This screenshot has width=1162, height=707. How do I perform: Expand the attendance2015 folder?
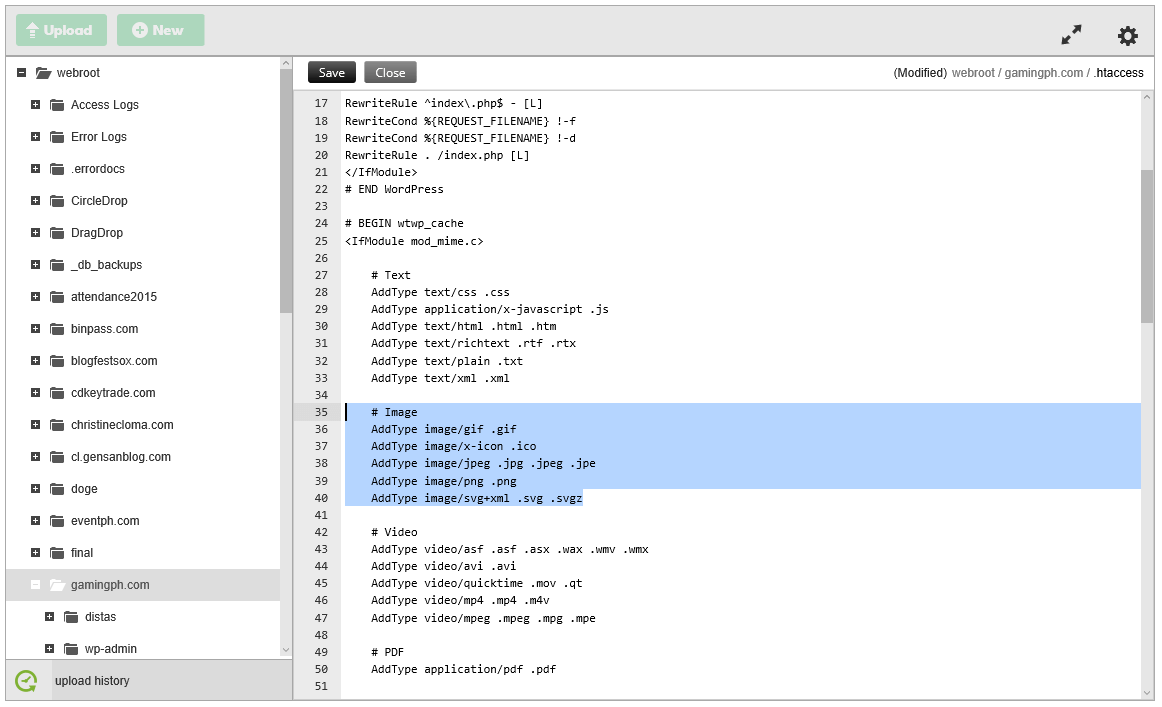click(36, 296)
